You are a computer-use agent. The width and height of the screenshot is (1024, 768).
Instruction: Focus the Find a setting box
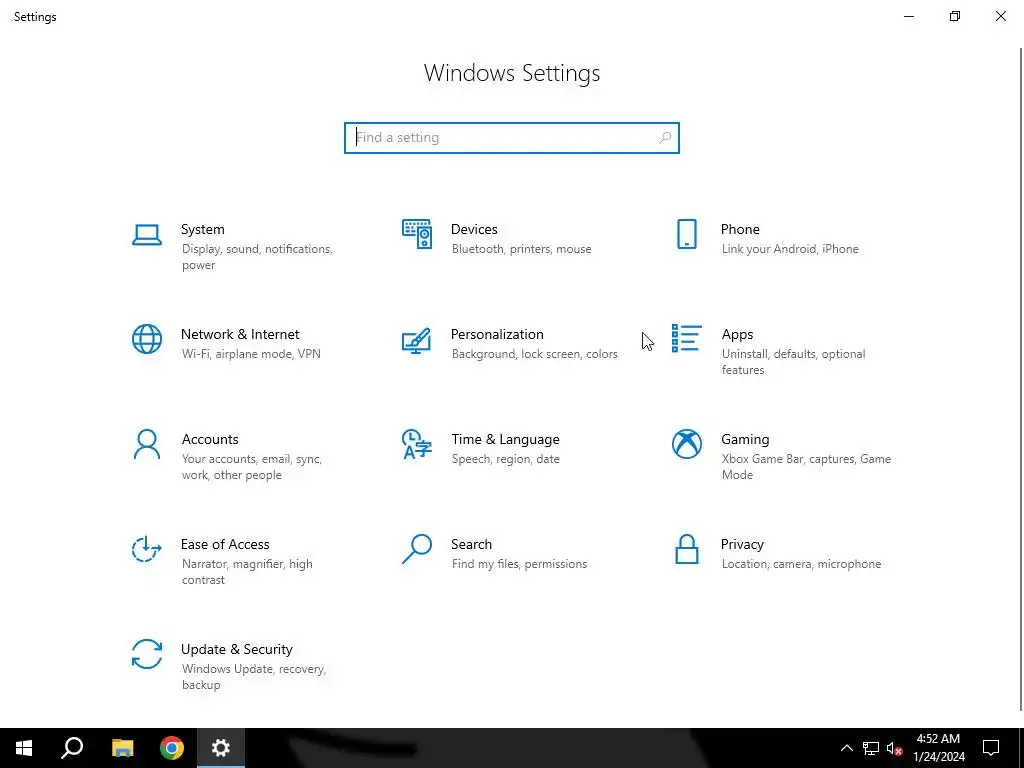511,138
